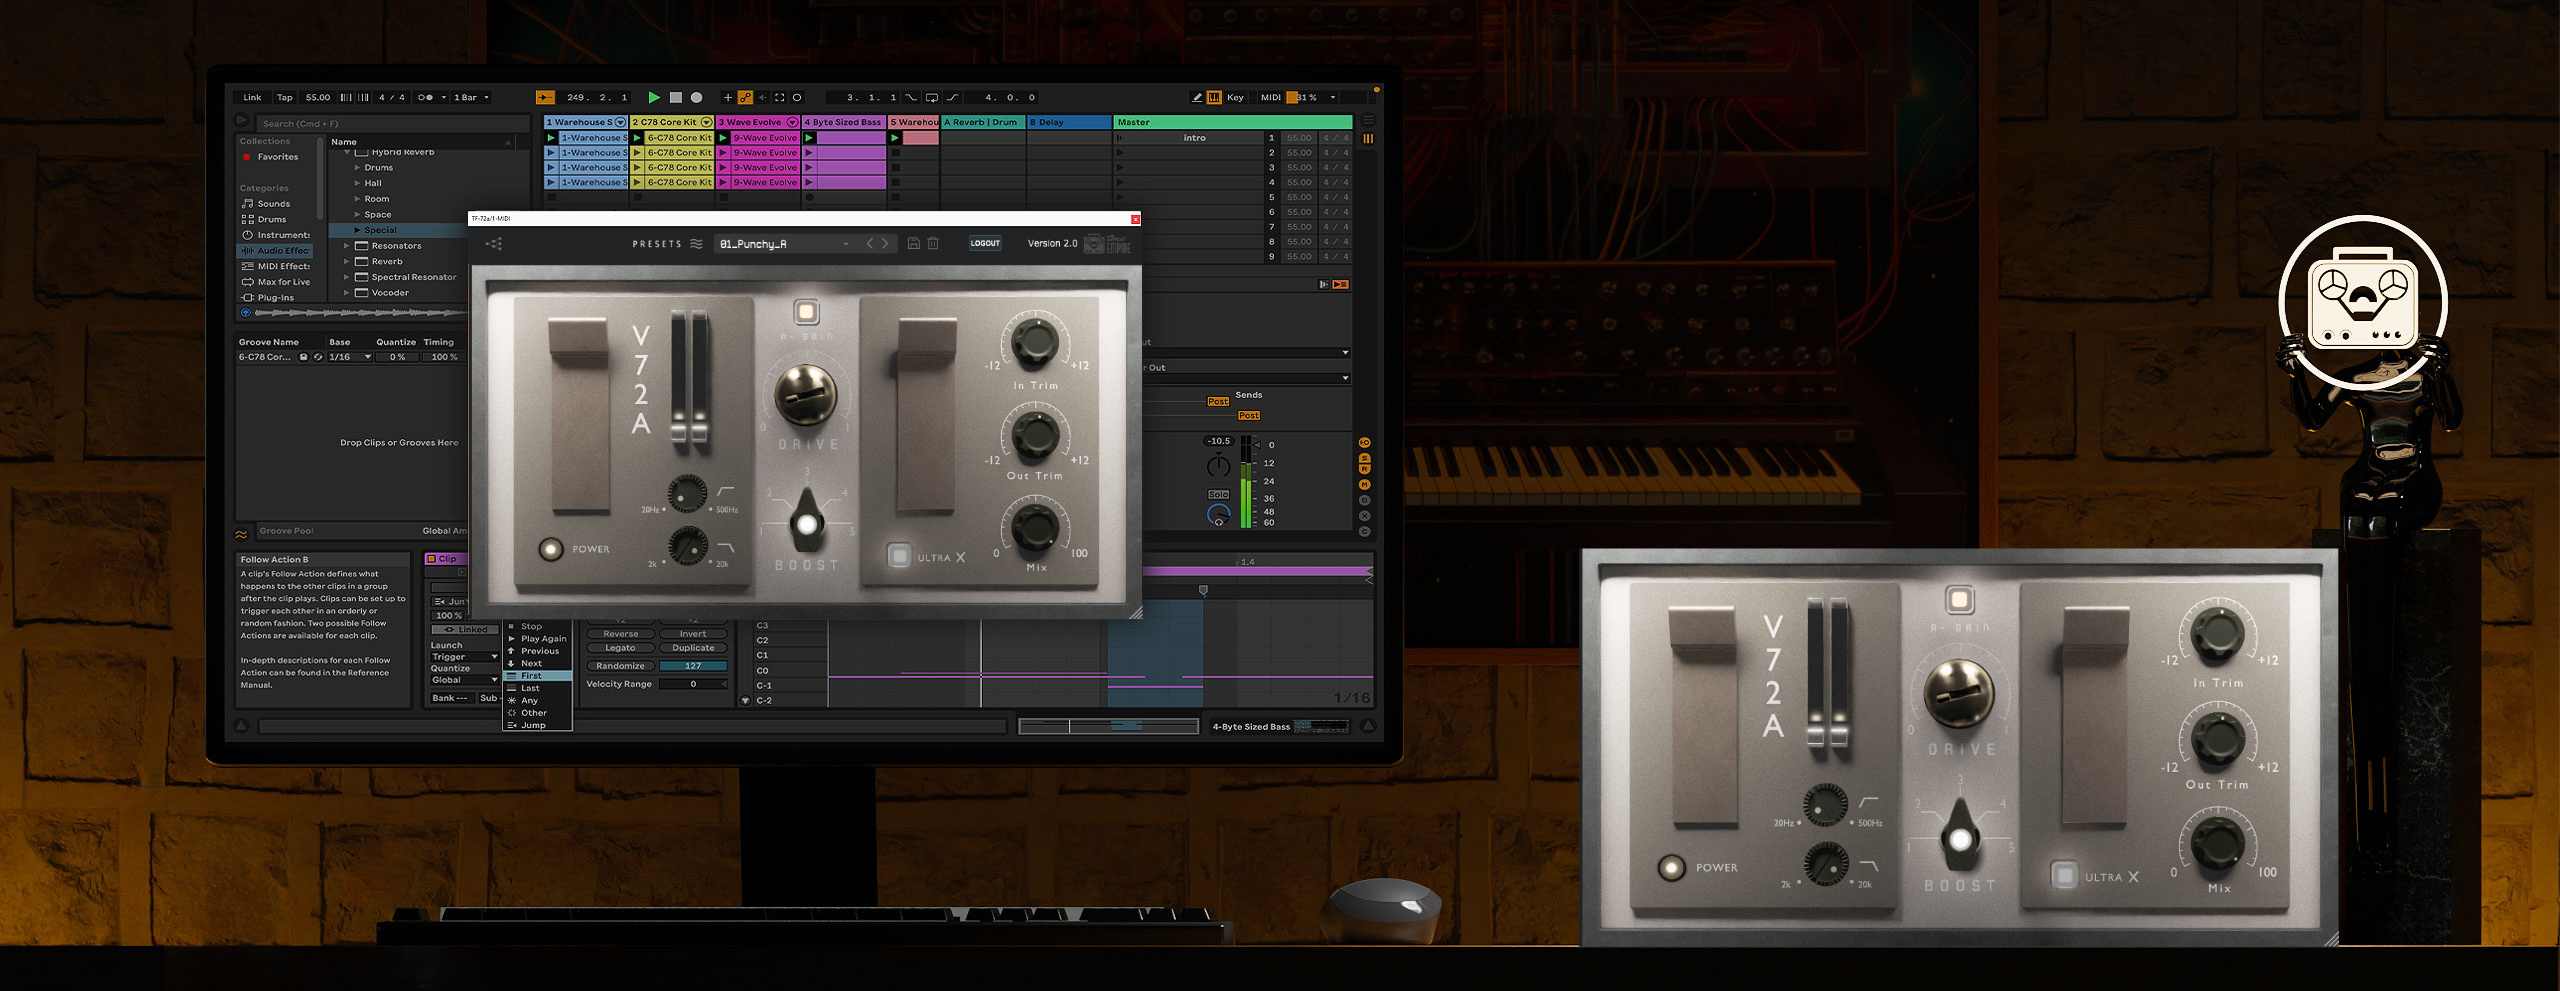Click the Stop button in transport bar
The width and height of the screenshot is (2560, 991).
click(x=675, y=97)
